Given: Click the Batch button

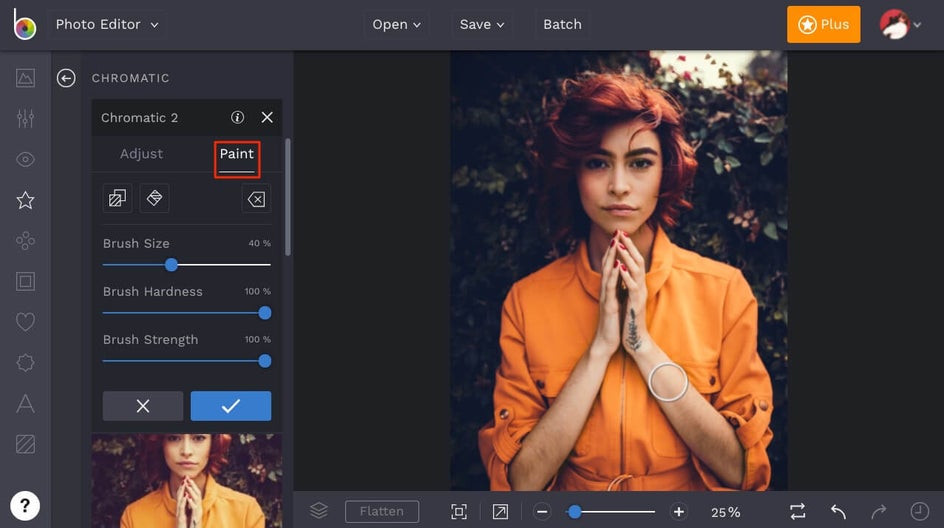Looking at the screenshot, I should [562, 24].
